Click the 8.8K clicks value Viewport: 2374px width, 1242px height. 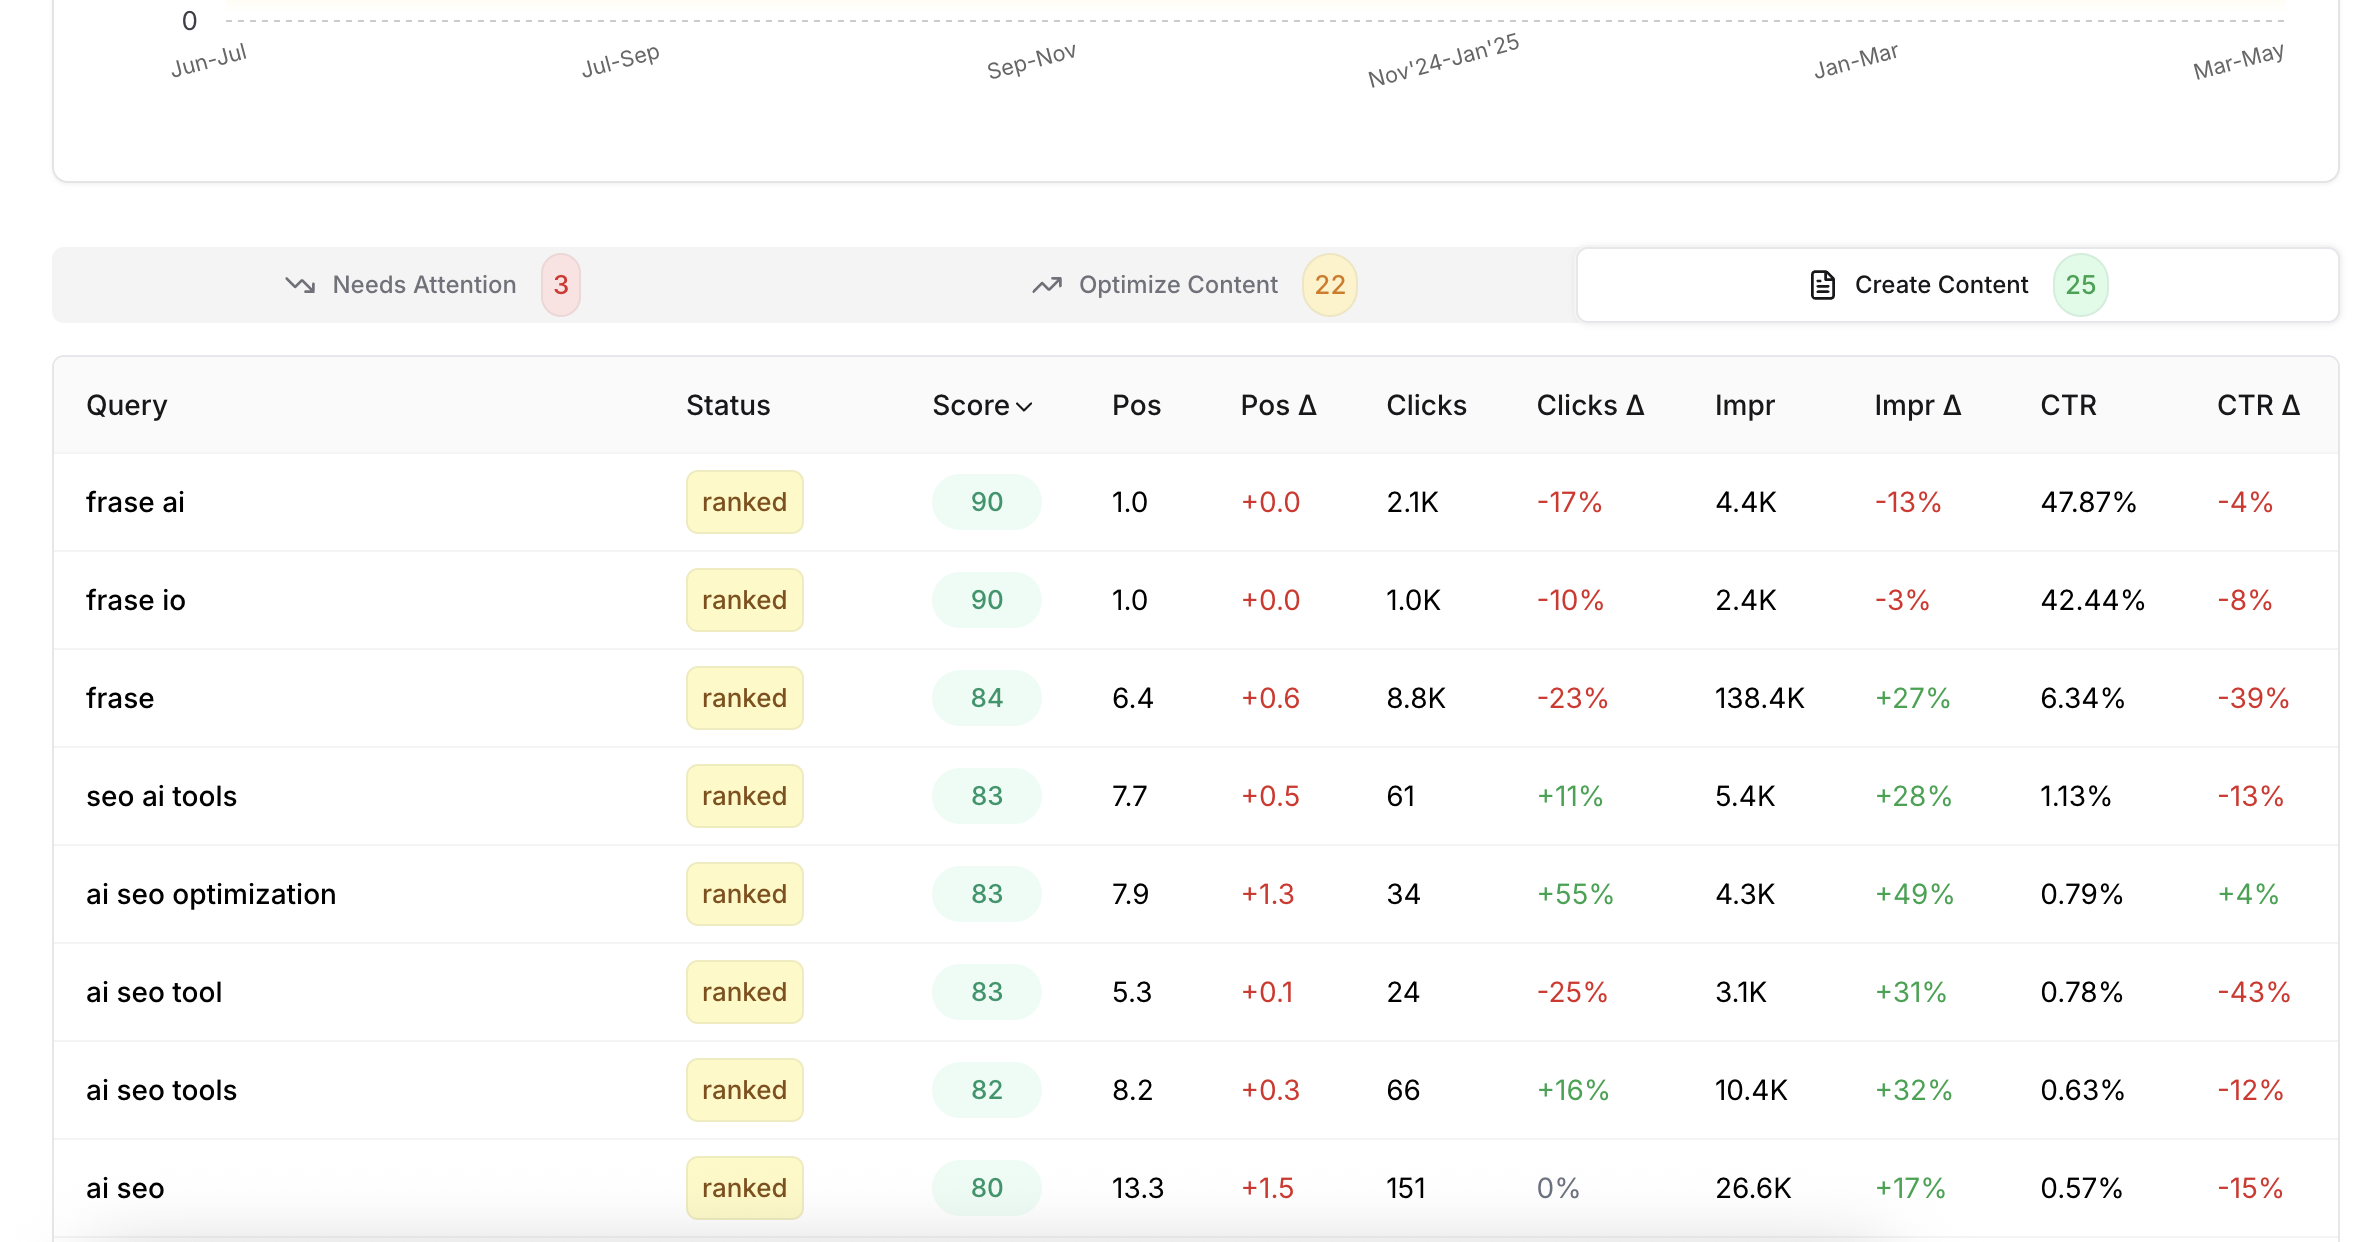1416,698
